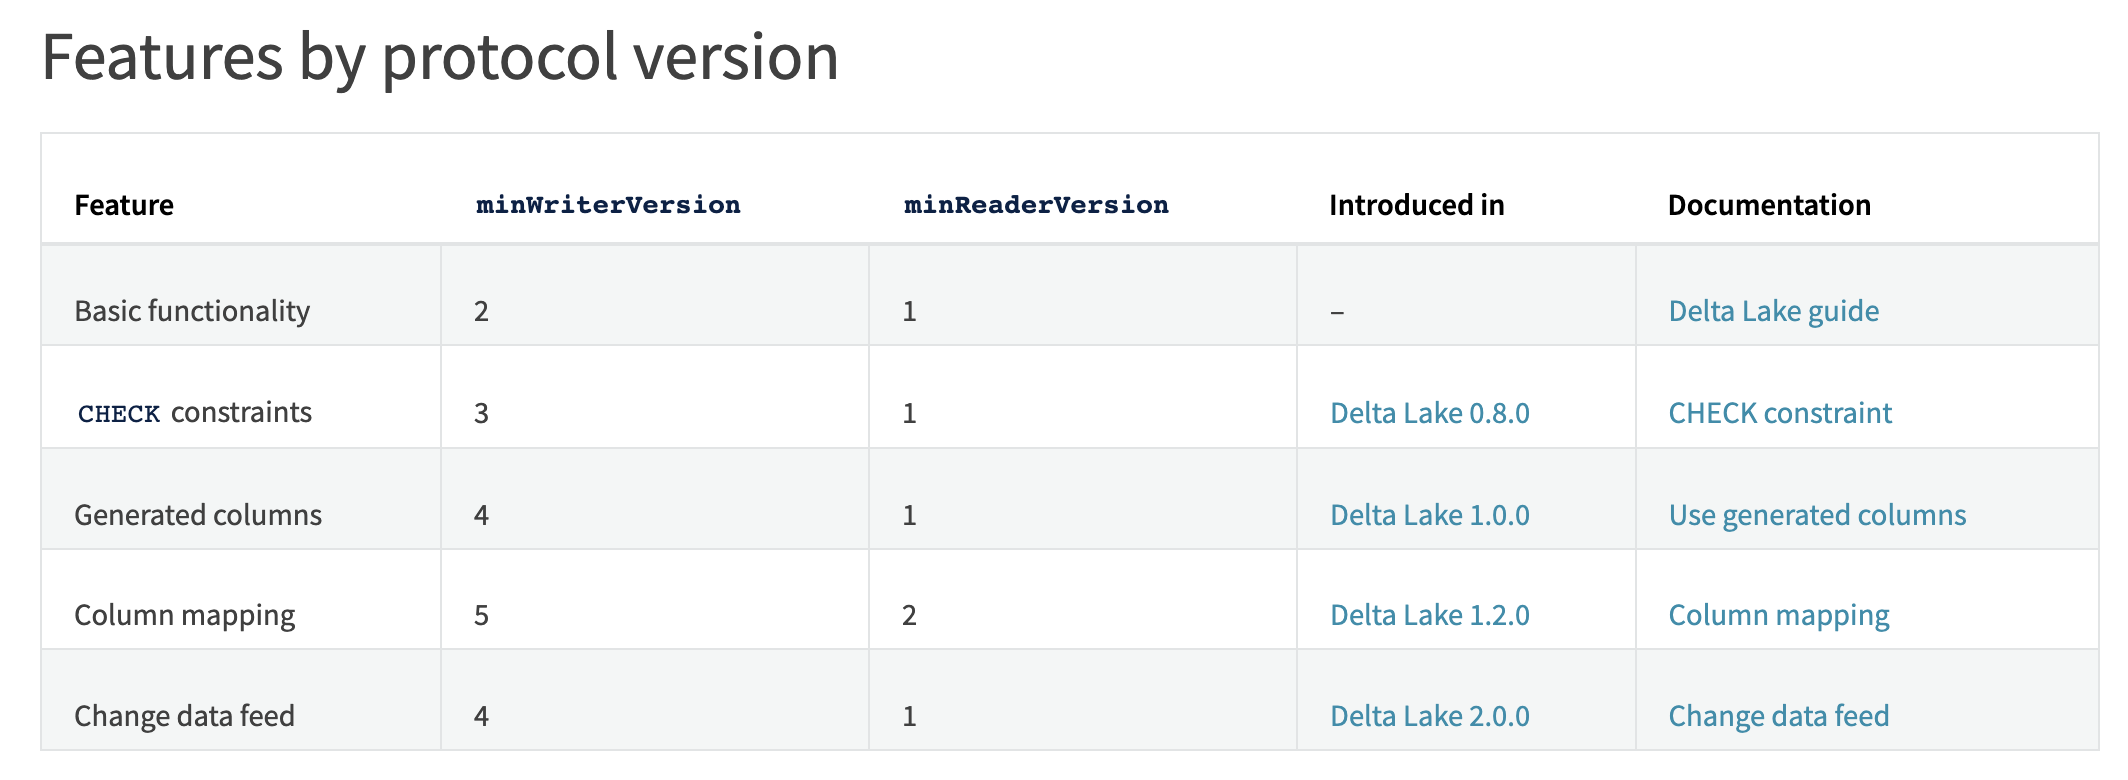Open the Delta Lake 1.2.0 release link
The image size is (2128, 780).
1430,615
